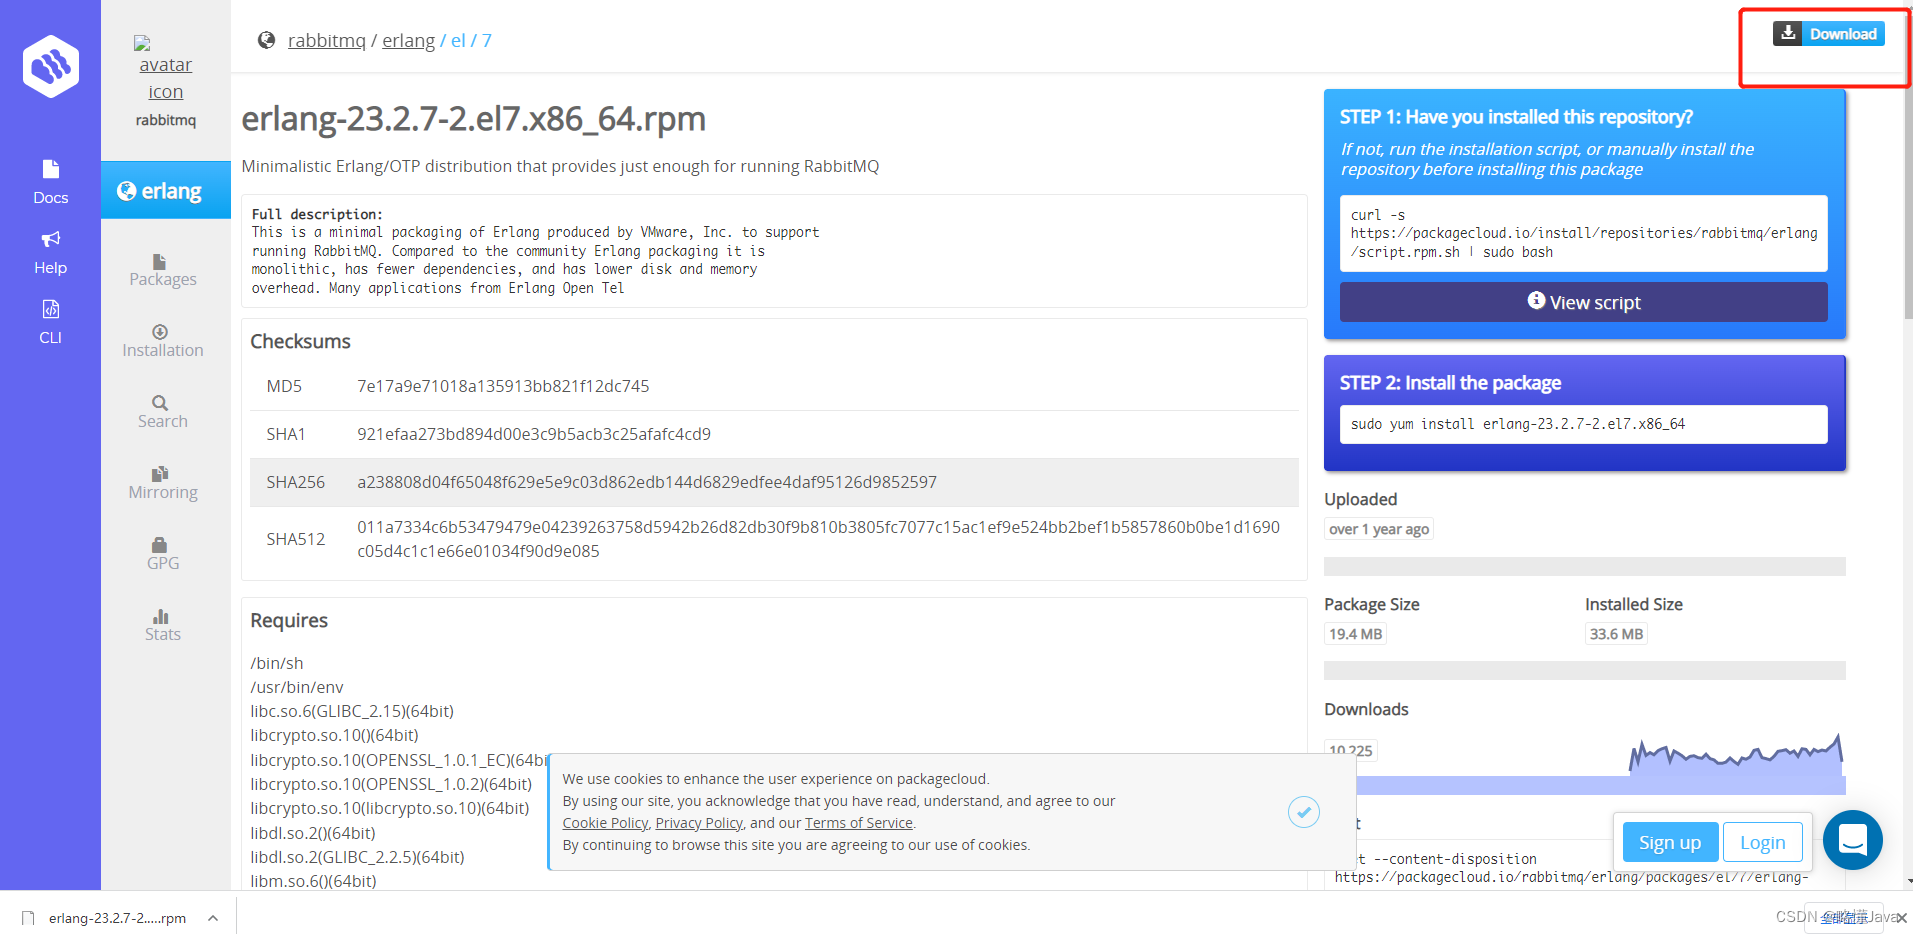Viewport: 1913px width, 934px height.
Task: Open the repository Search item
Action: (x=163, y=412)
